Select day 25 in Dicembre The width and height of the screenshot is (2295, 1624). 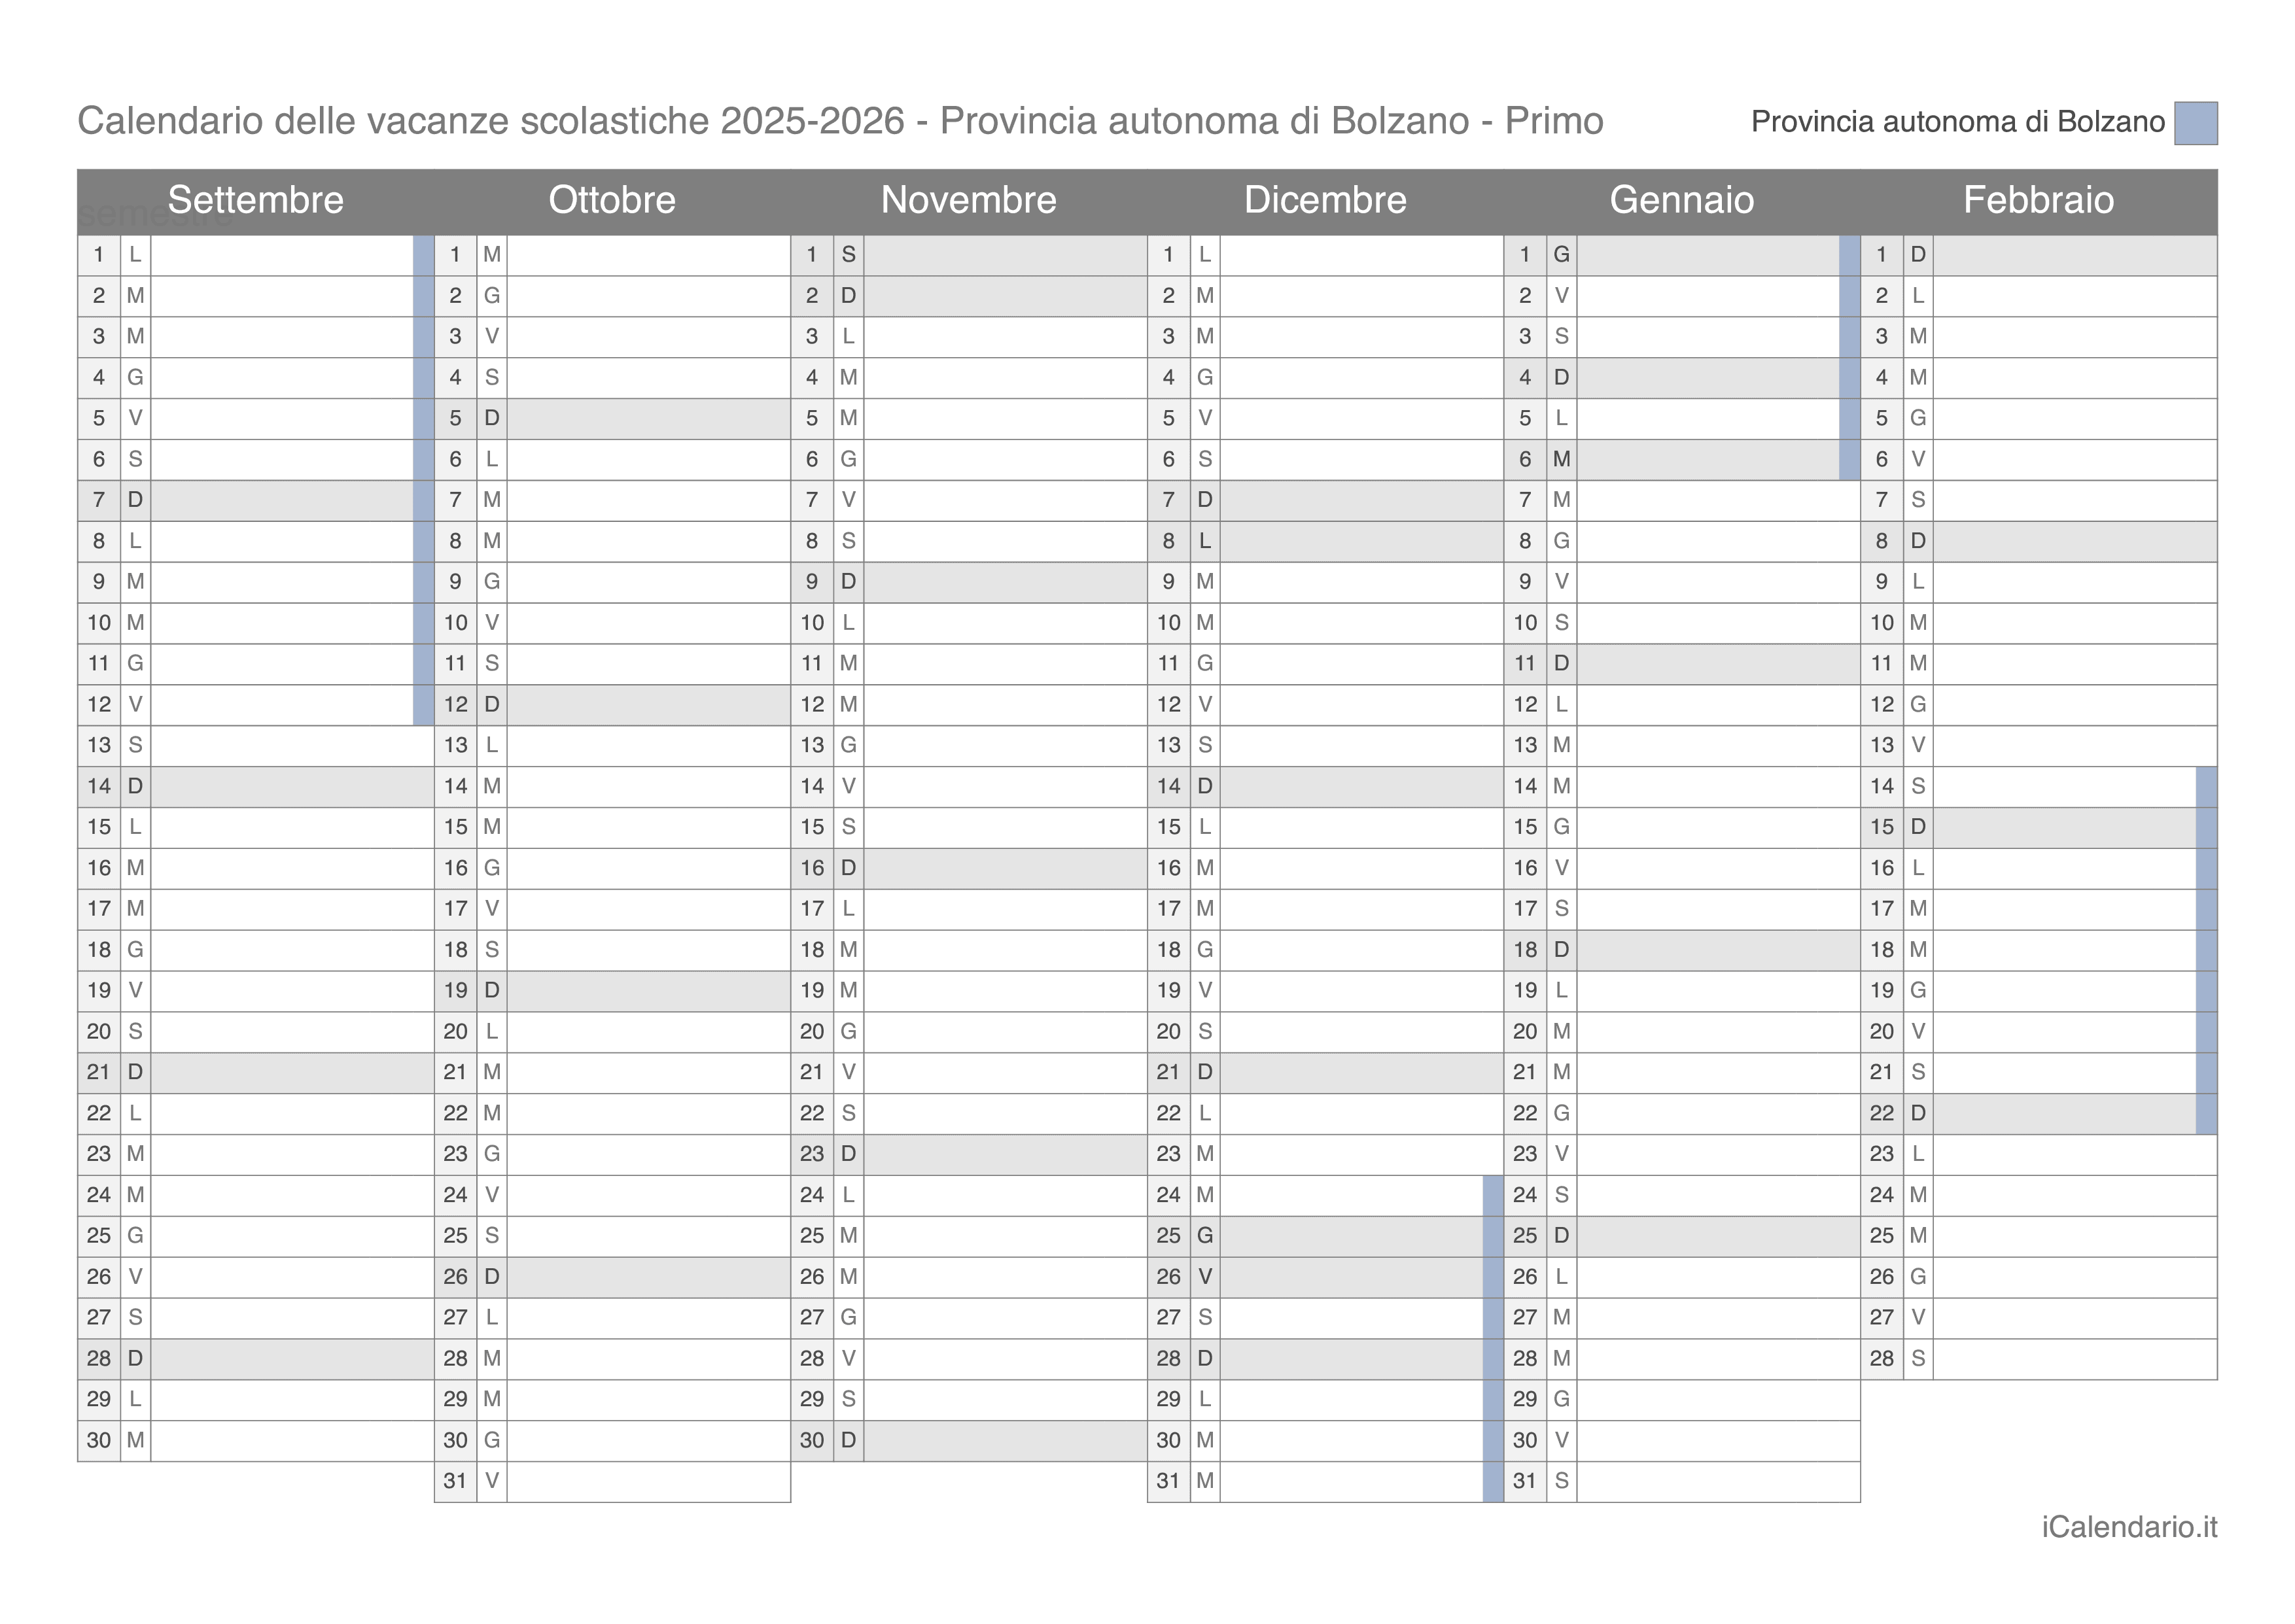(1169, 1237)
